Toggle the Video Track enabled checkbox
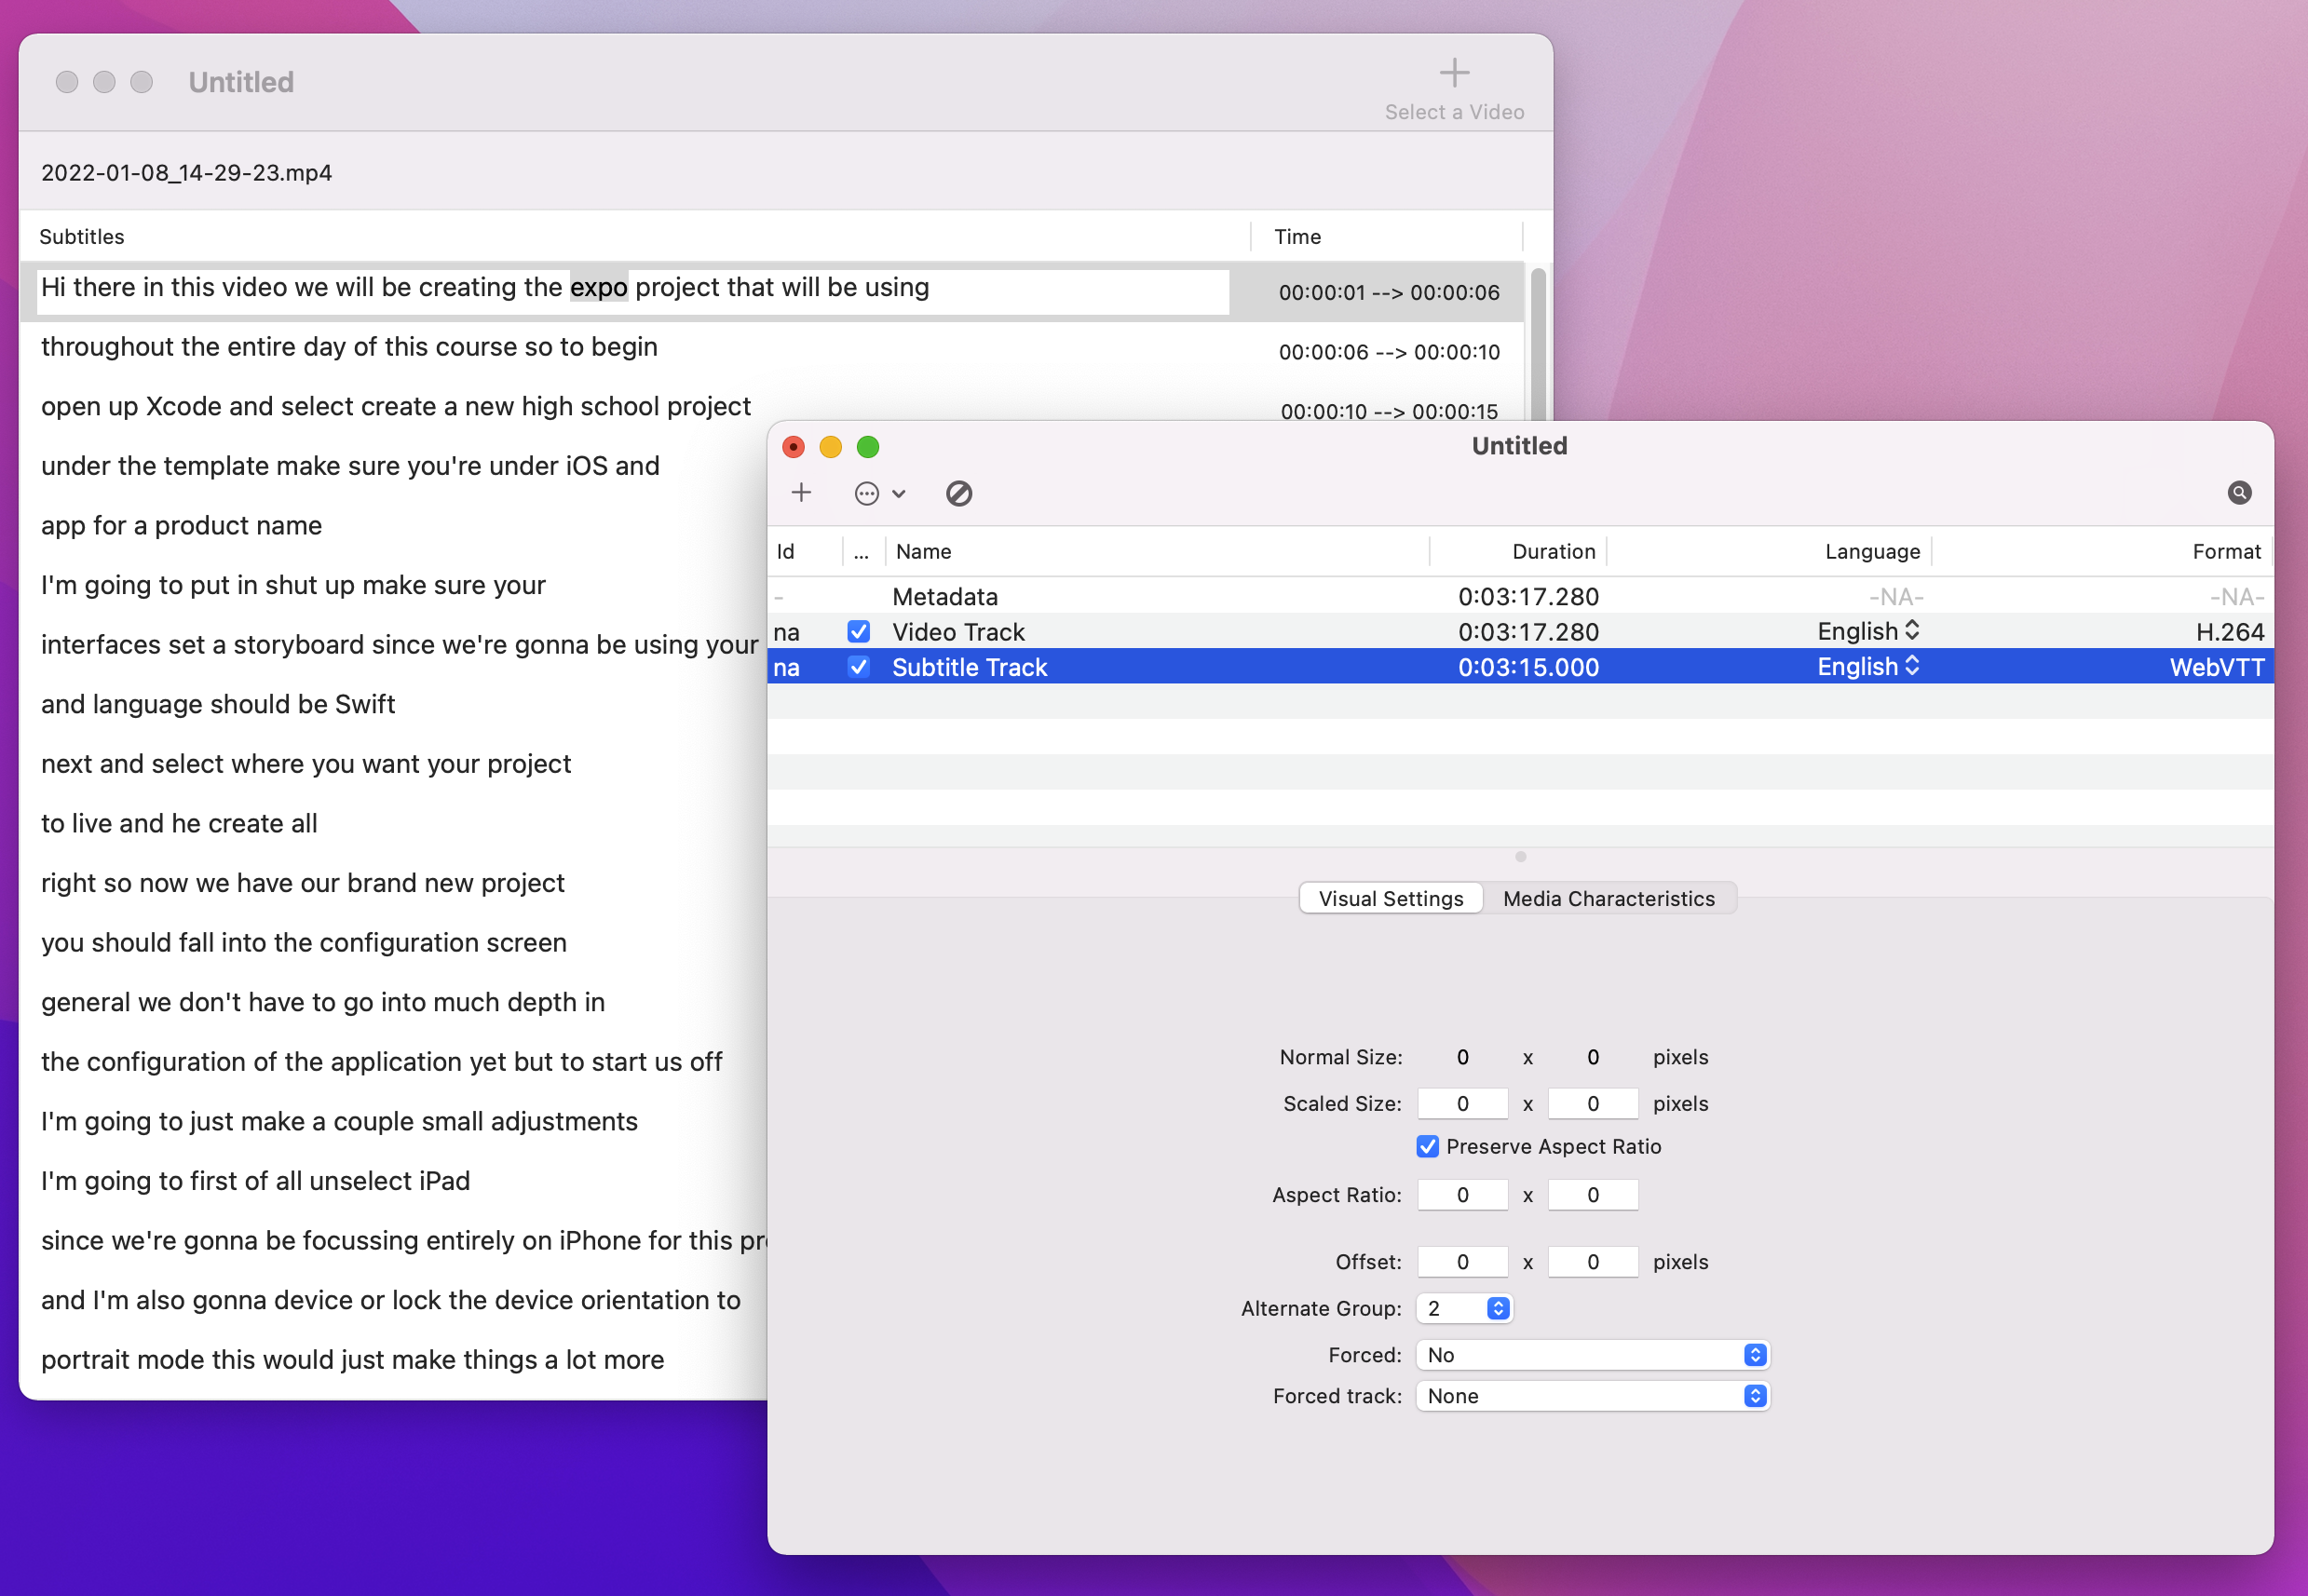The height and width of the screenshot is (1596, 2308). 858,631
